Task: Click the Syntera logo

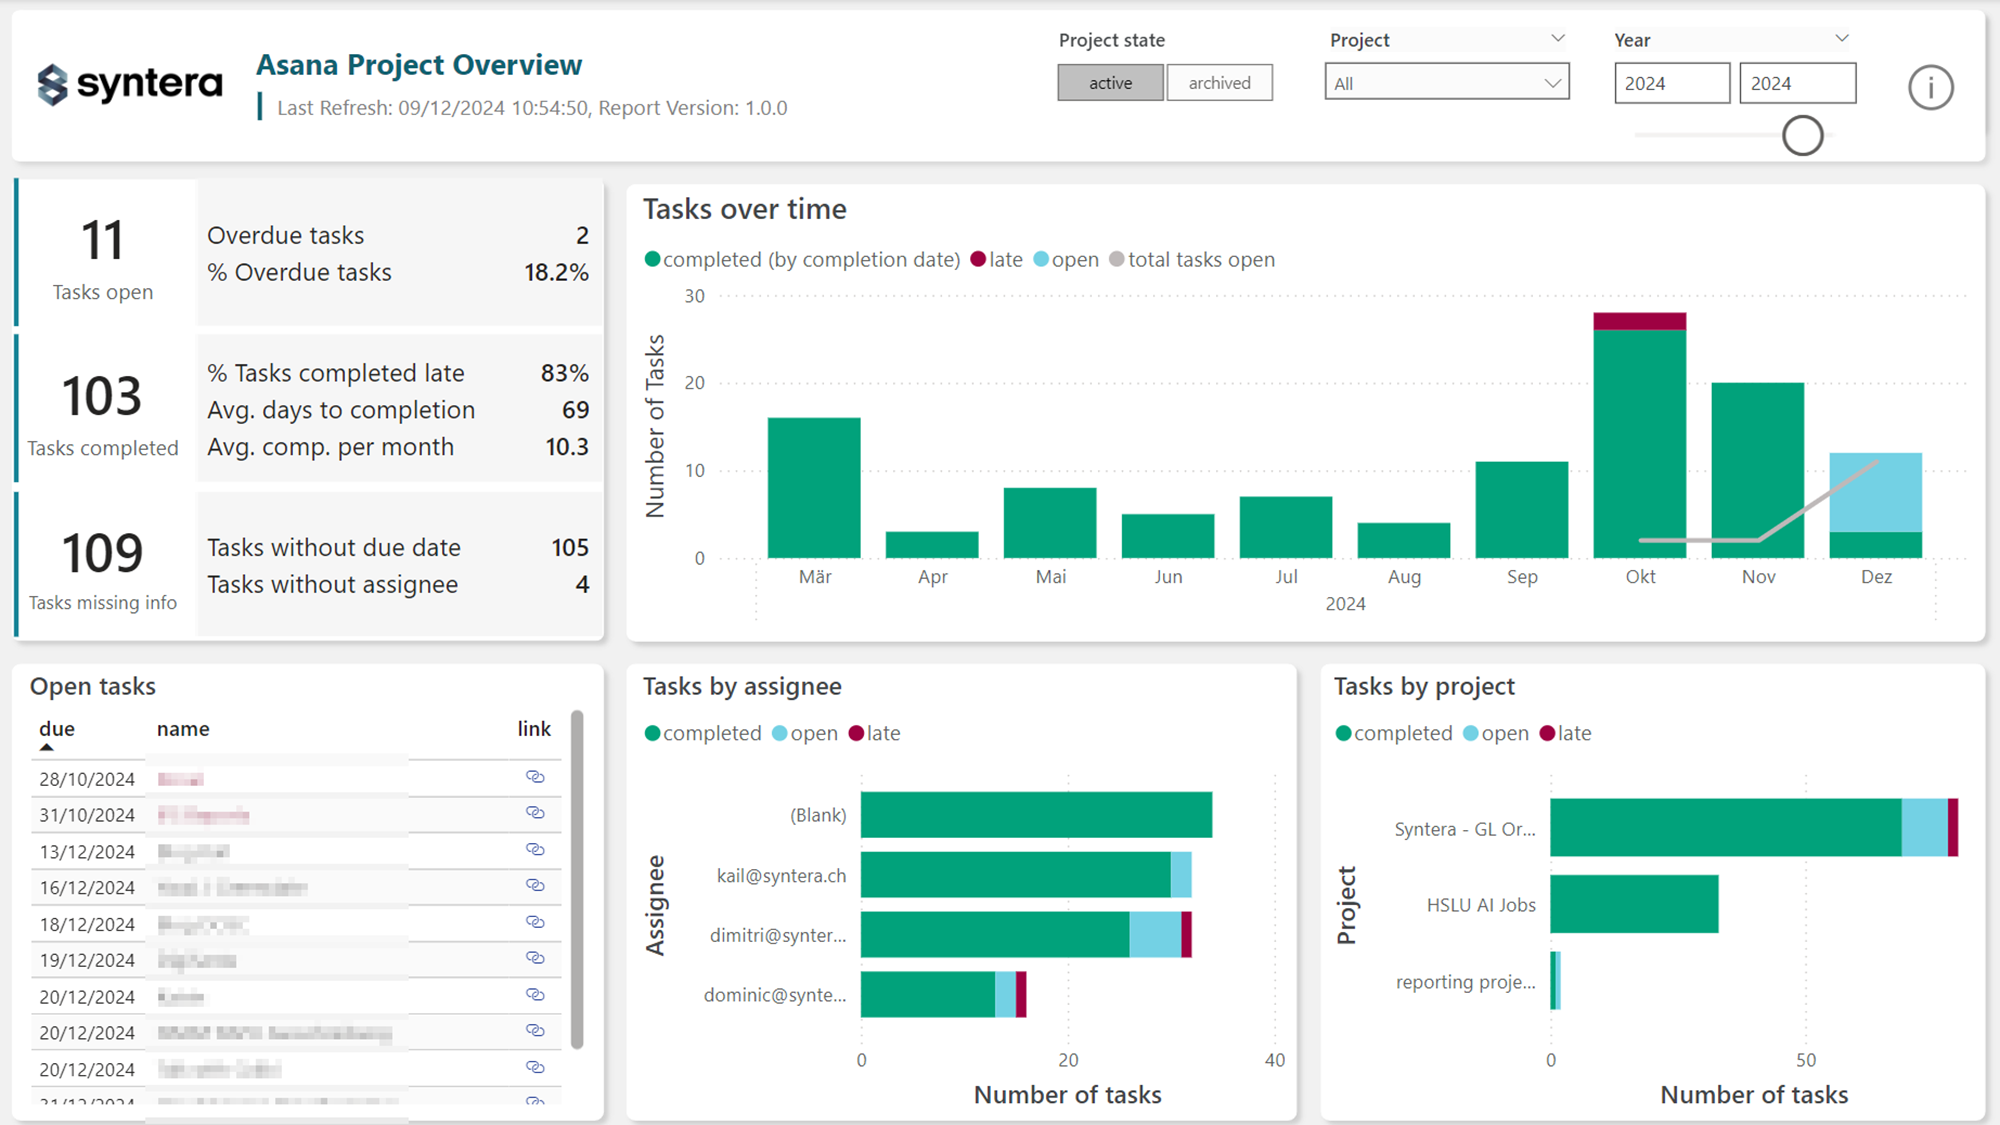Action: pos(129,84)
